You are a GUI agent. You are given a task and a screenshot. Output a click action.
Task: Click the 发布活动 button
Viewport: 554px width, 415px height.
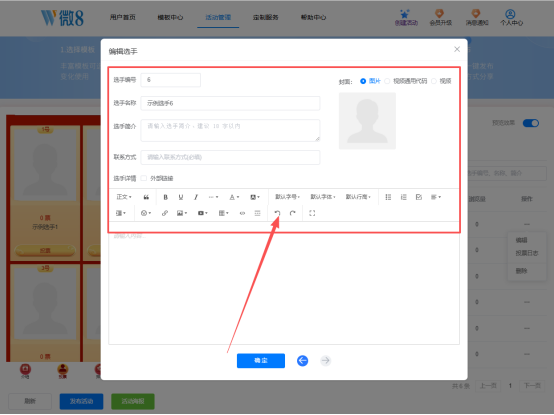(81, 401)
